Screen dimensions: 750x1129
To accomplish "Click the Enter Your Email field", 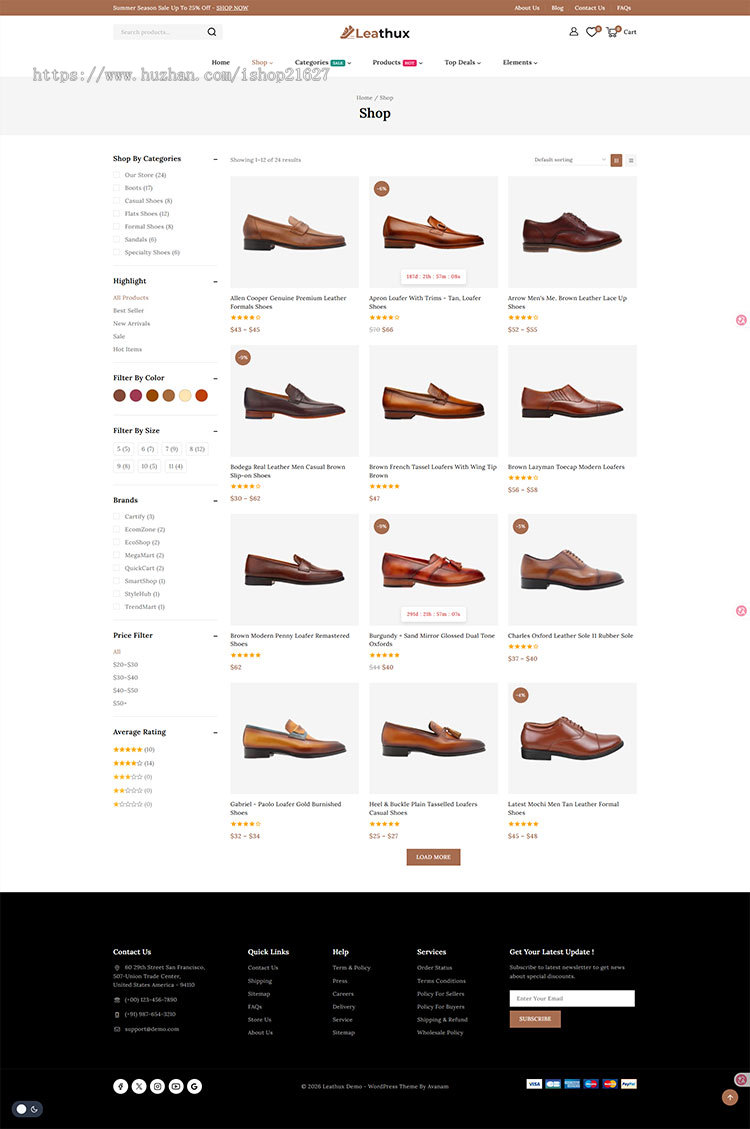I will 572,999.
